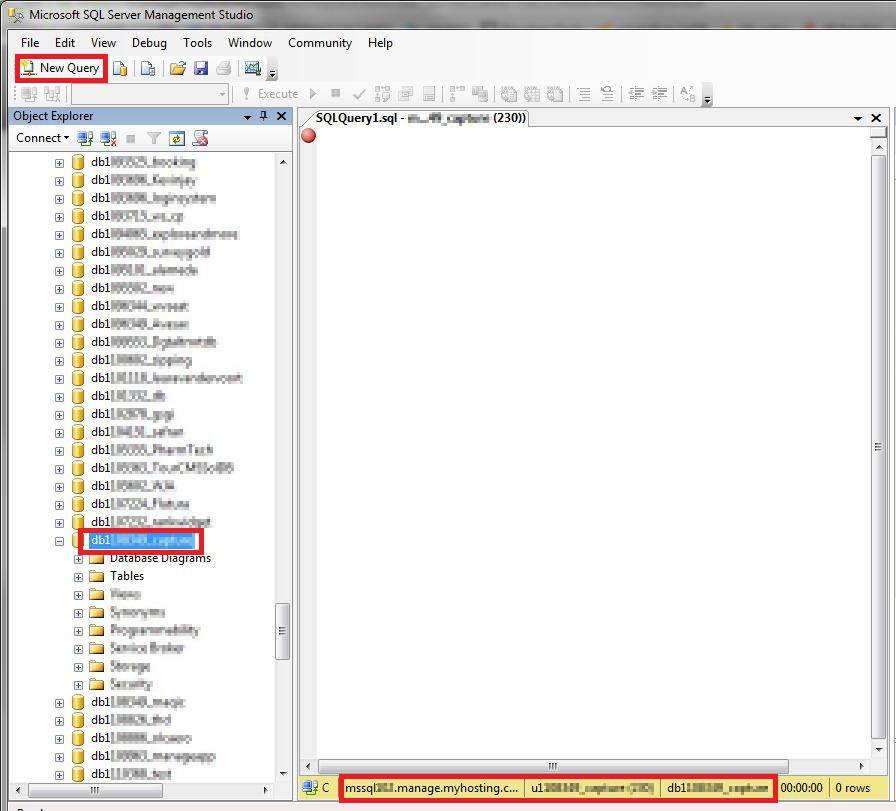Screen dimensions: 896x811
Task: Click the Stop icon in Object Explorer toolbar
Action: [131, 138]
